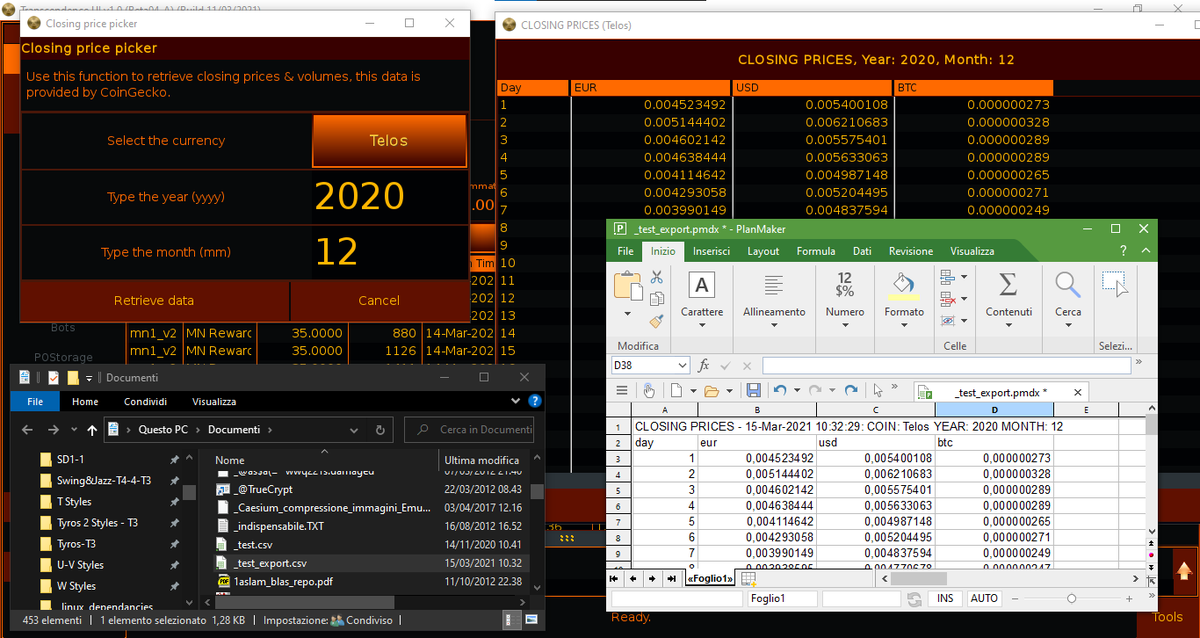
Task: Select the repeat action arrow icon
Action: click(x=851, y=390)
